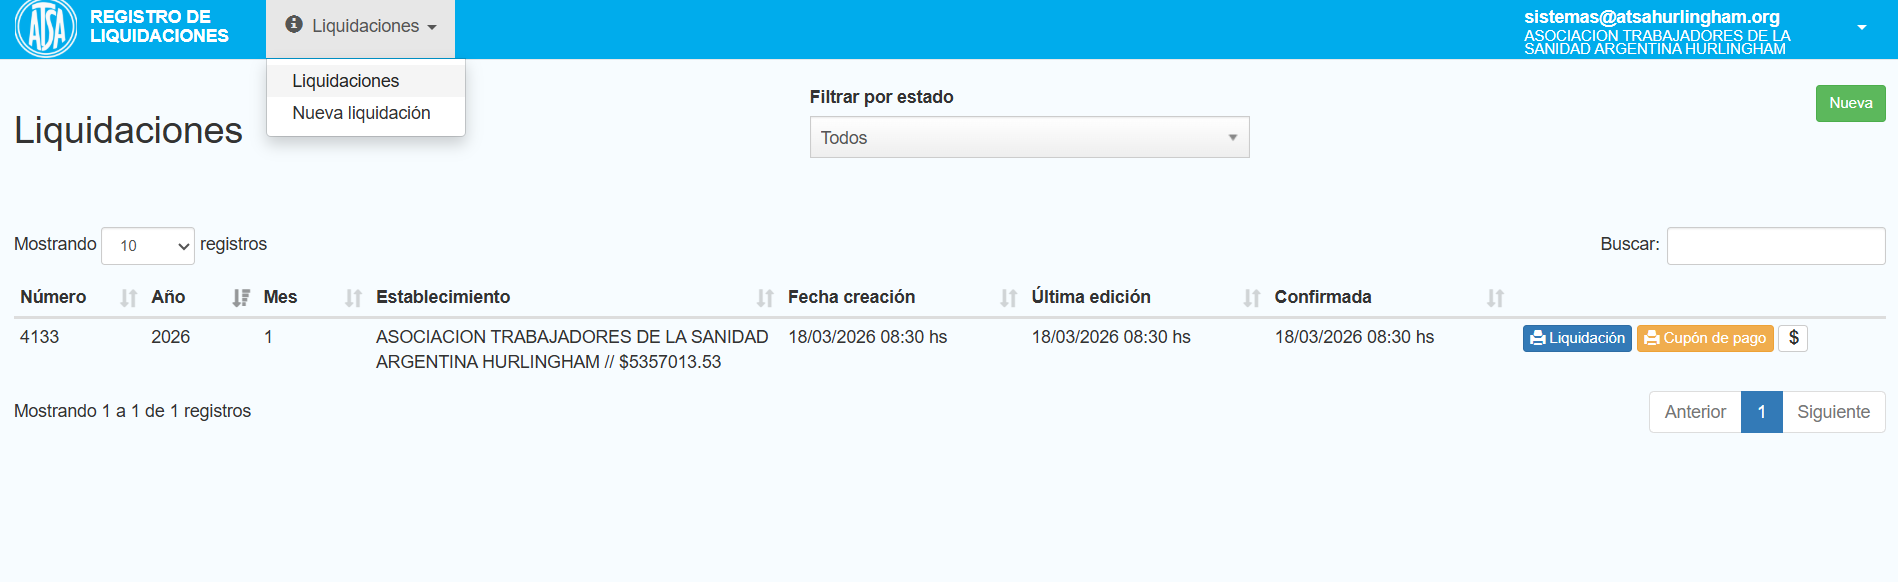Click the Liquidaciones page heading
This screenshot has width=1898, height=582.
[x=128, y=130]
